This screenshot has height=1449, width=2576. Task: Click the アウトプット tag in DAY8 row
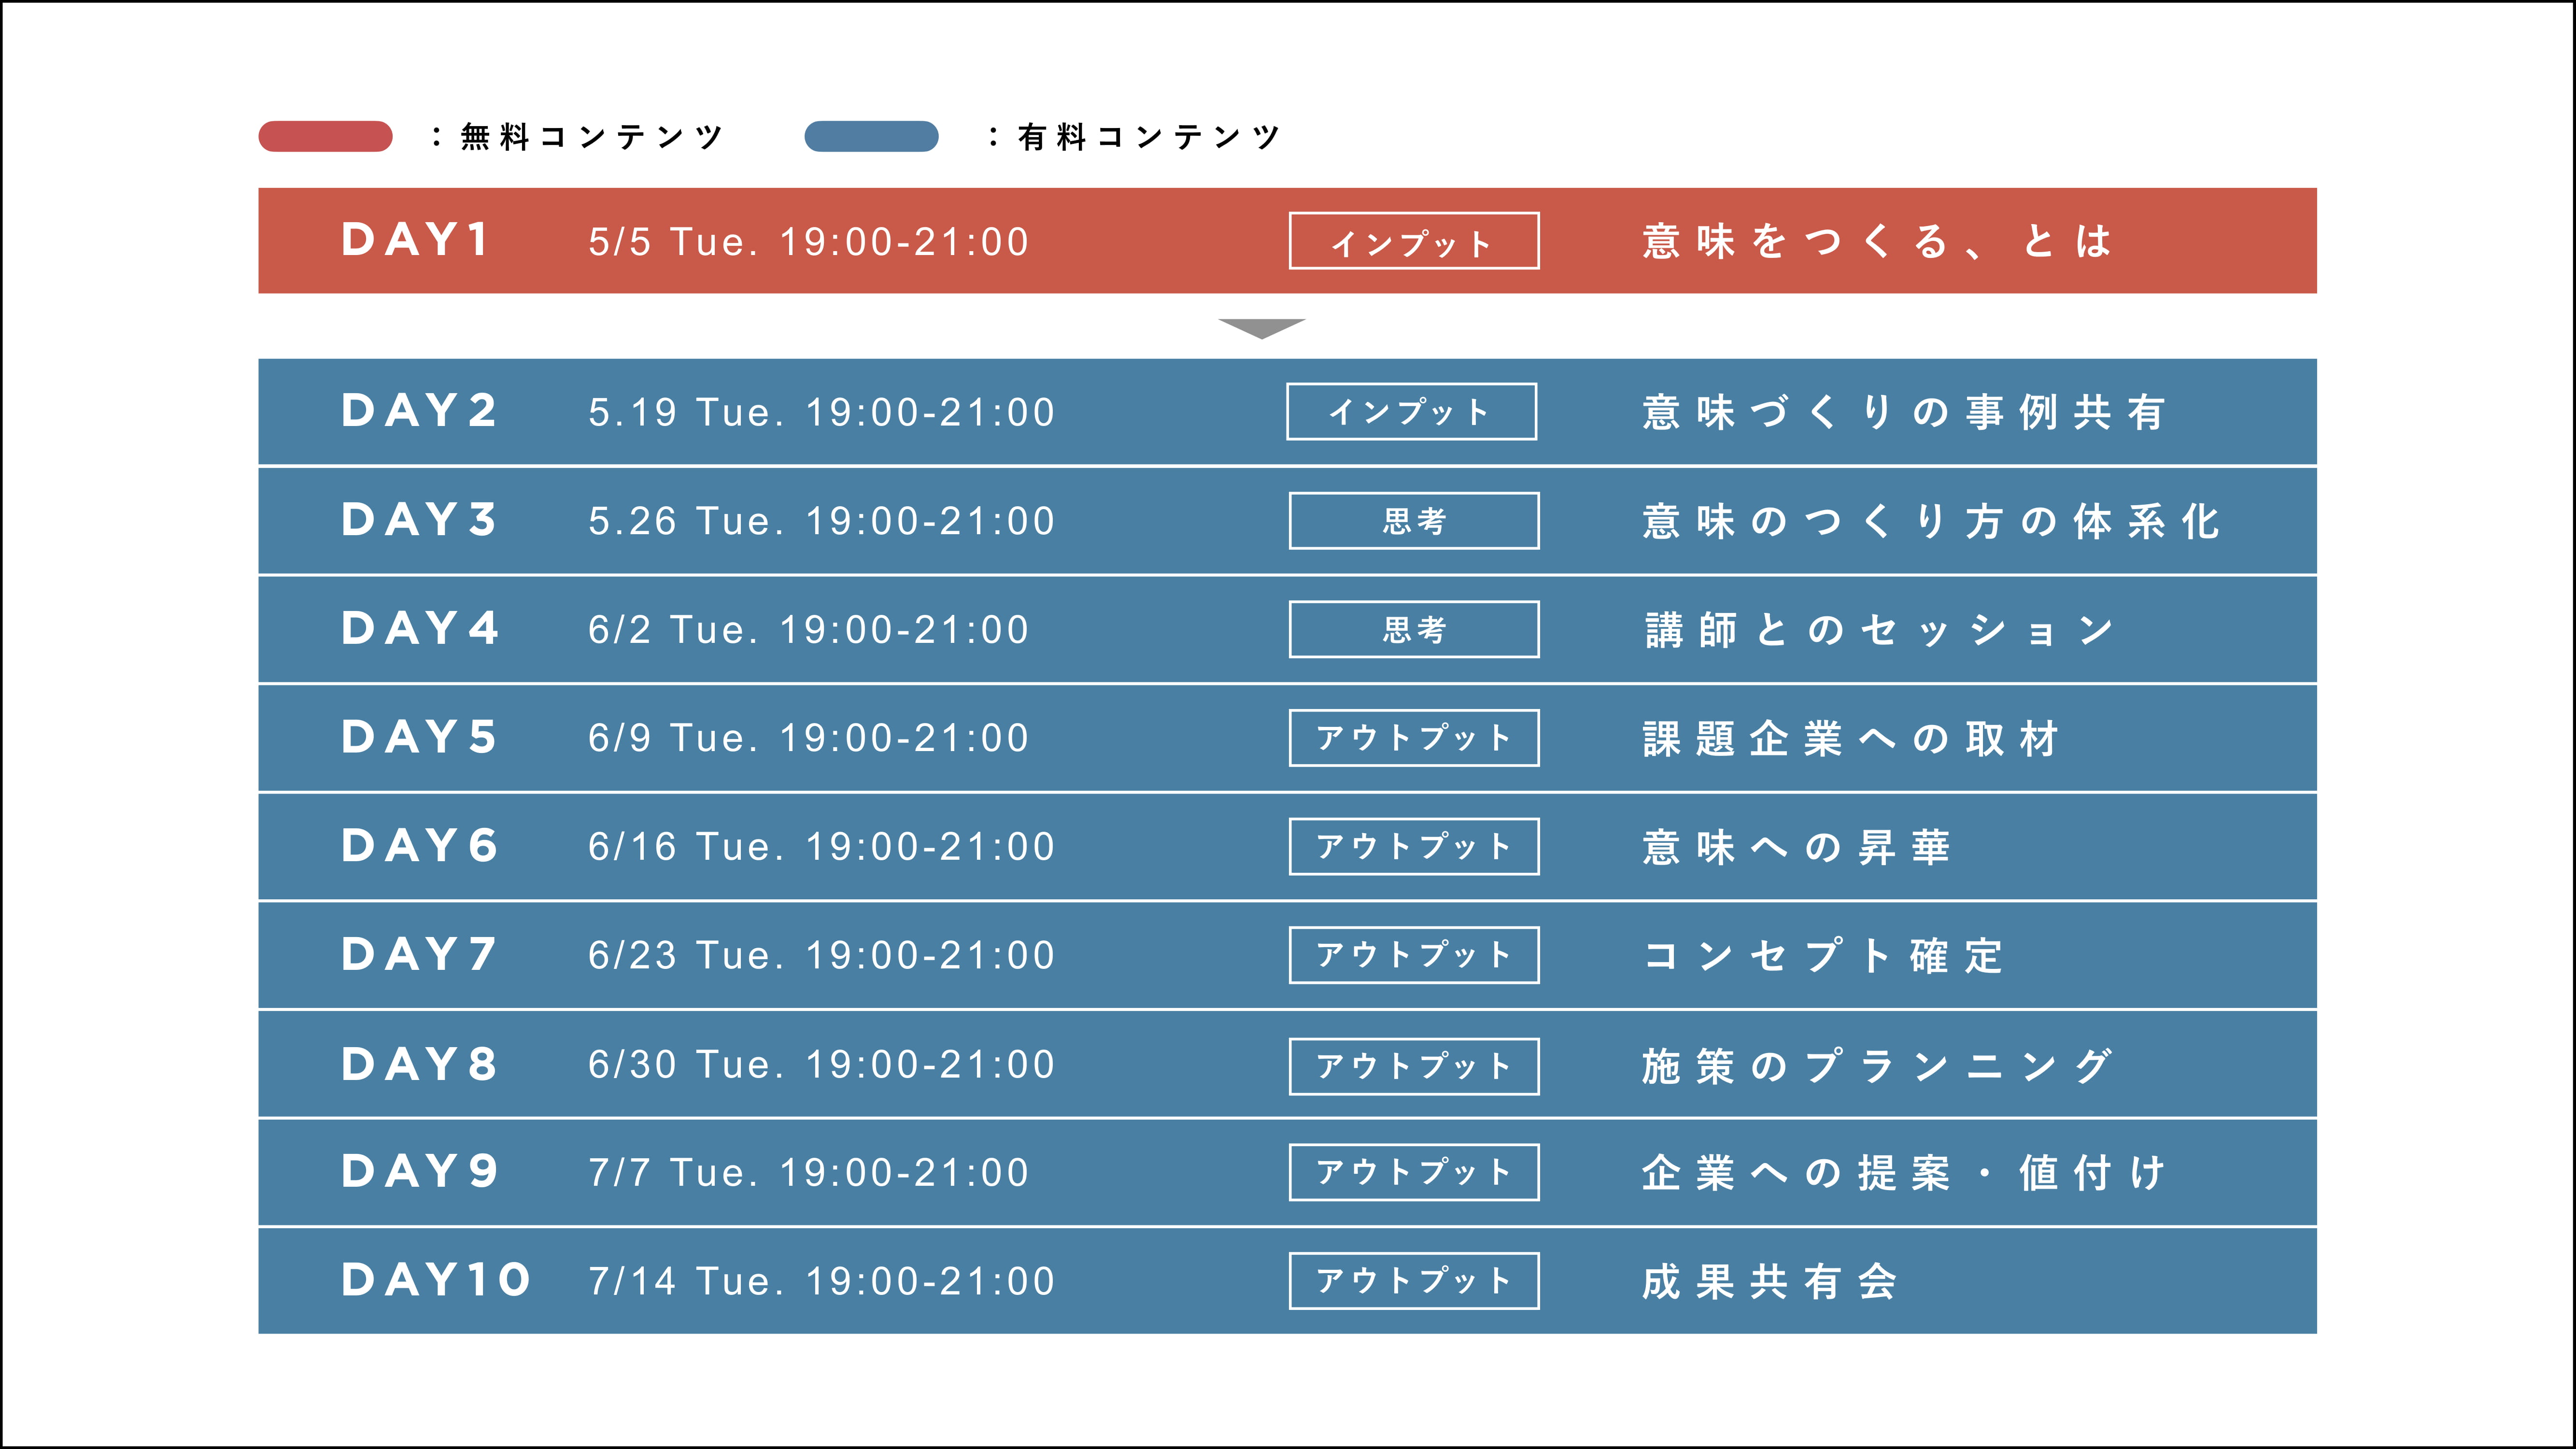coord(1413,1067)
